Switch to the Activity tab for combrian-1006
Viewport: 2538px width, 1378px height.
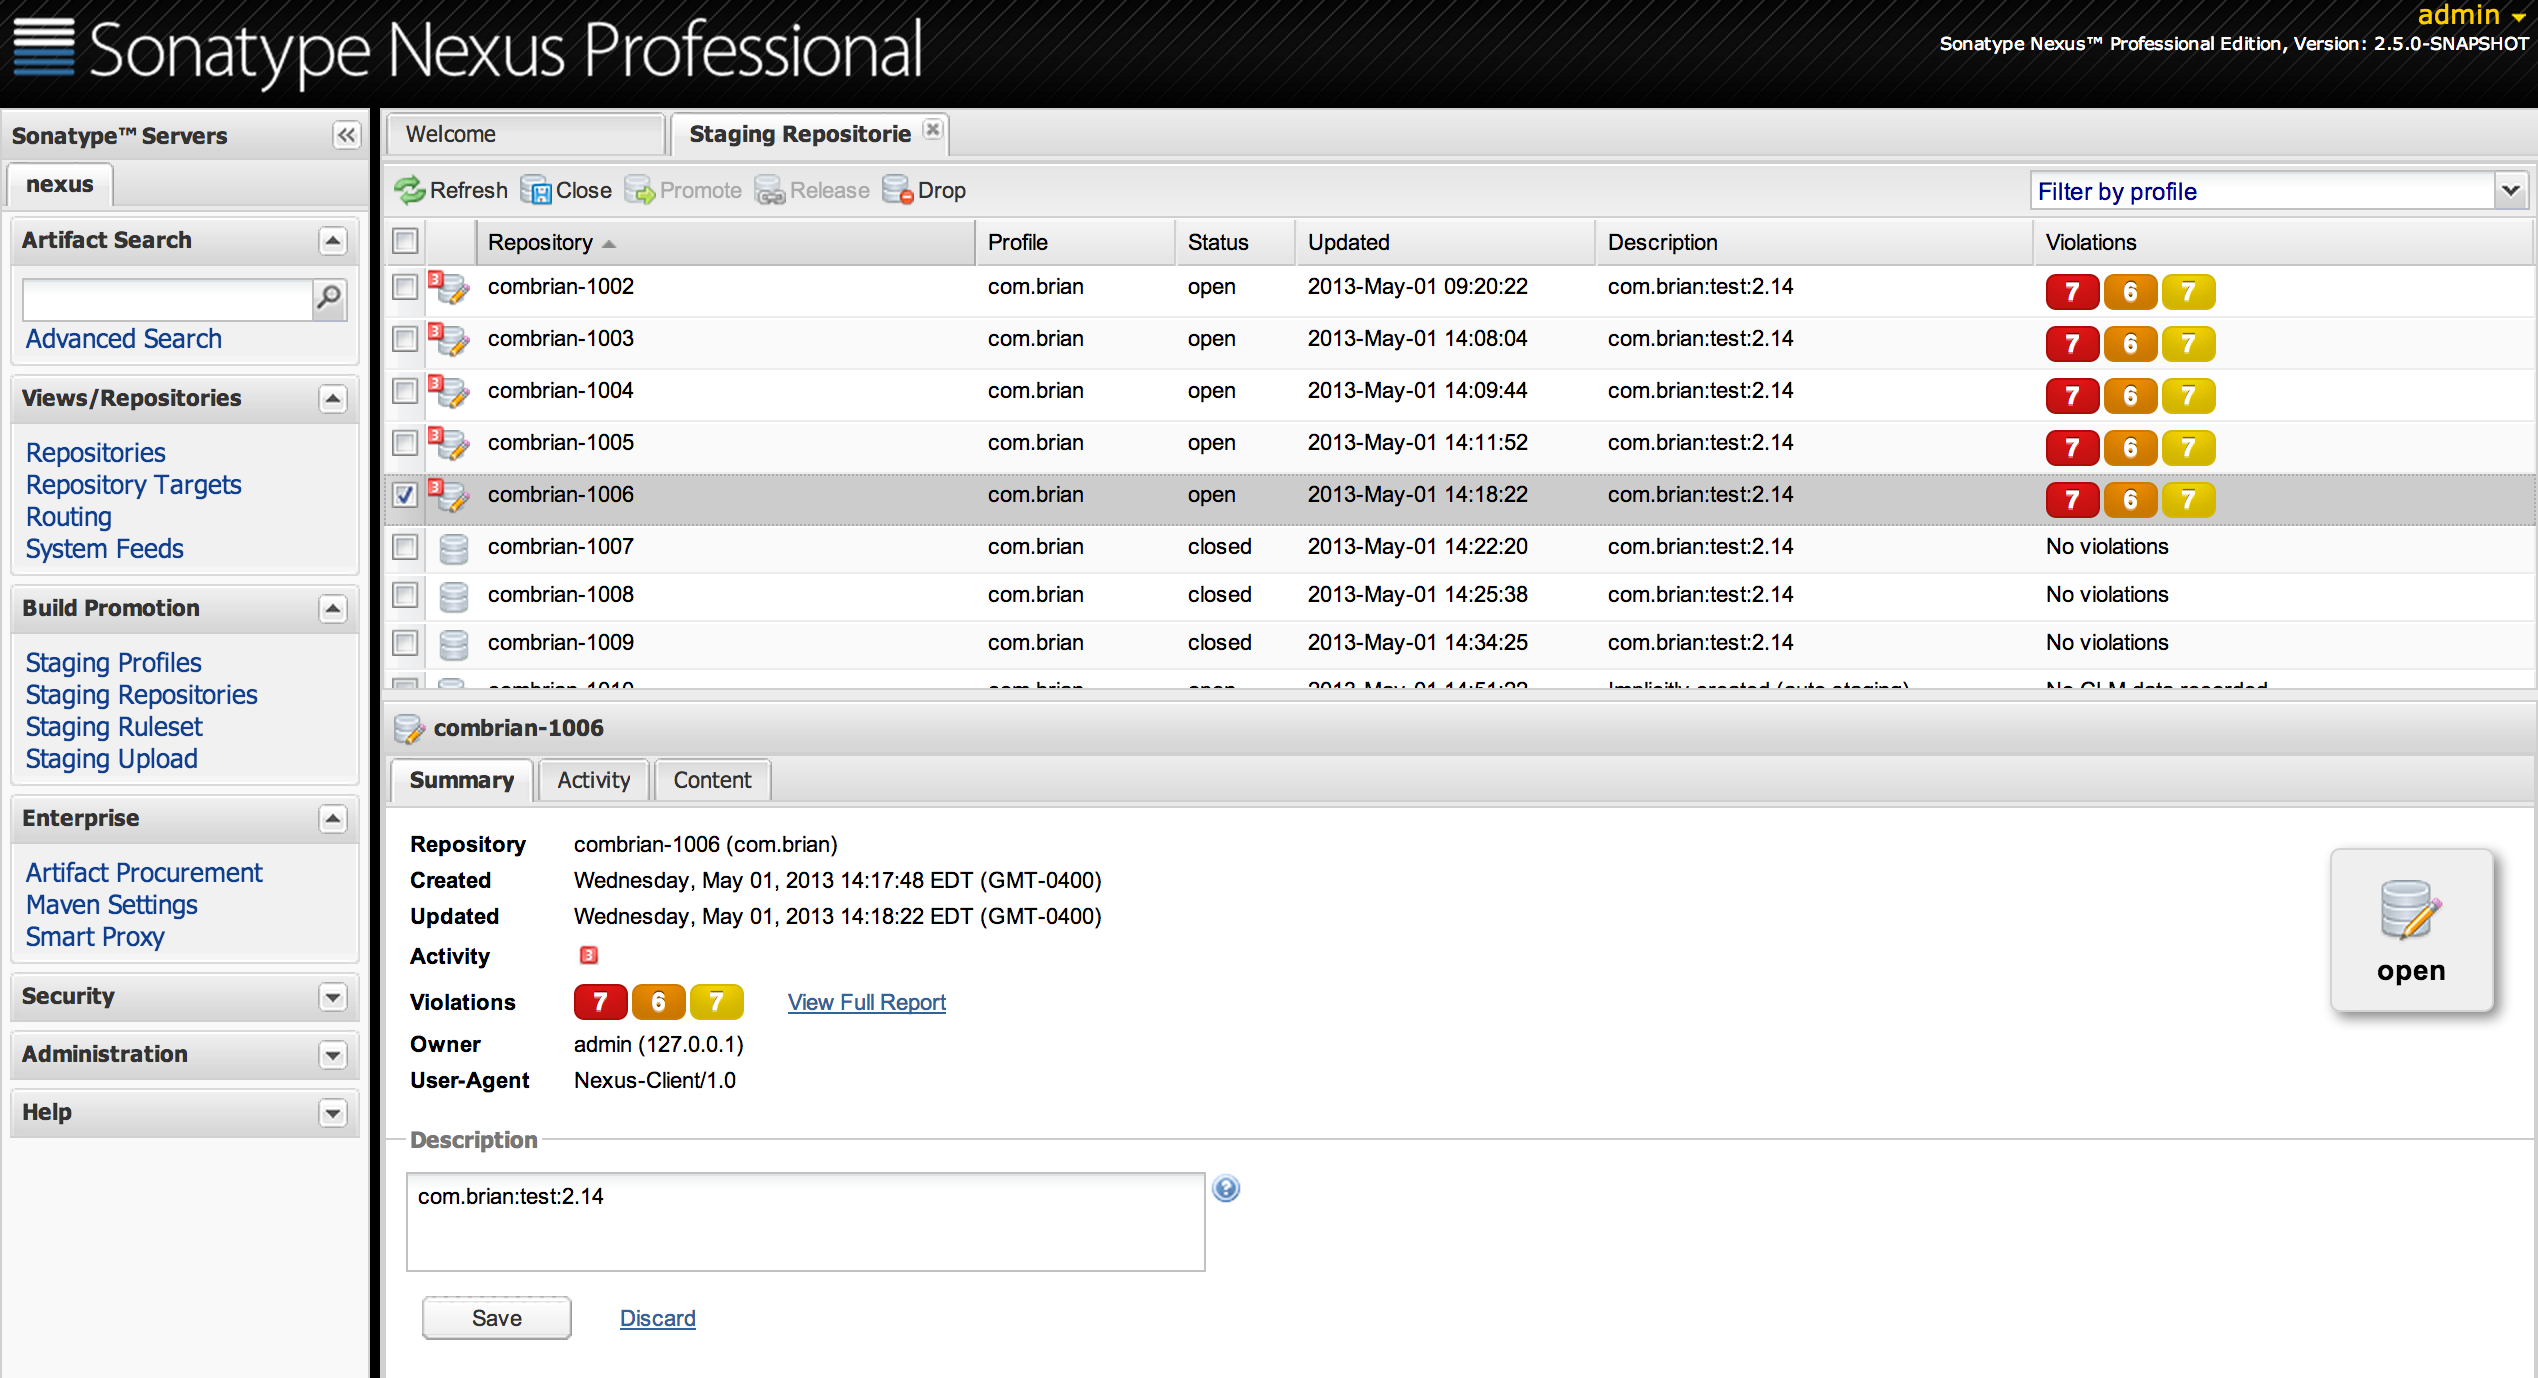coord(592,779)
